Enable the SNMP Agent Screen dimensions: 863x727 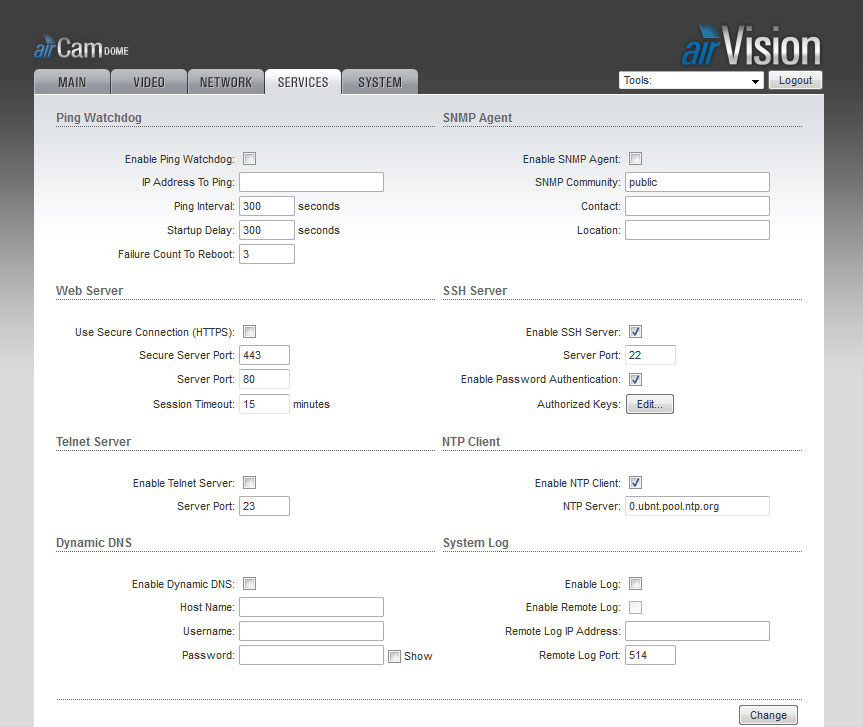[635, 158]
